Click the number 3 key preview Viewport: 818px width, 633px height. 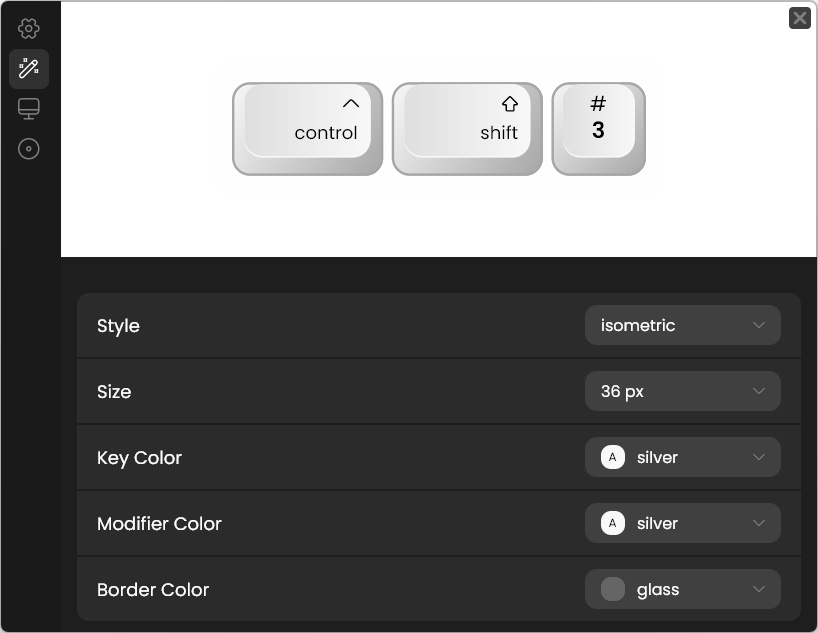click(598, 129)
